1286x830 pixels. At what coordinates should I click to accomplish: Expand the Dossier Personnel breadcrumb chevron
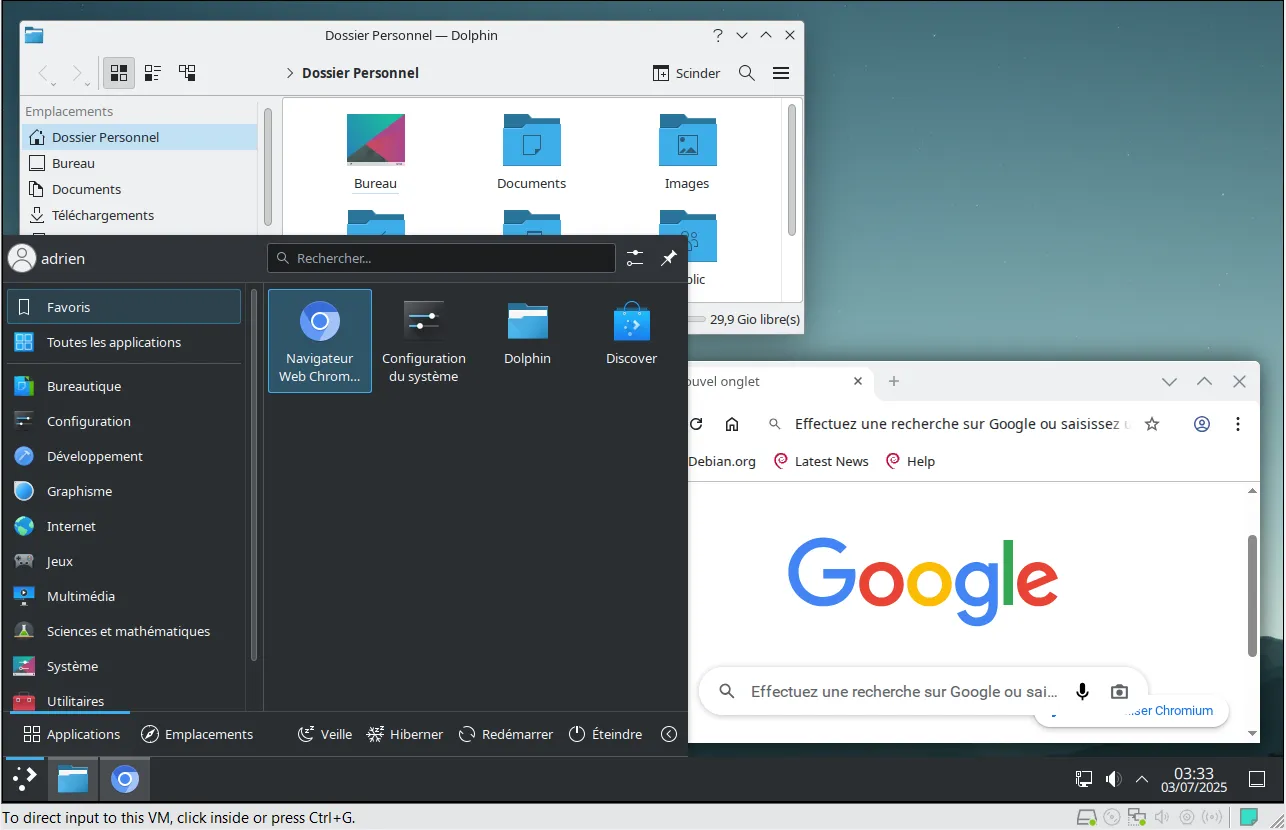pyautogui.click(x=290, y=73)
